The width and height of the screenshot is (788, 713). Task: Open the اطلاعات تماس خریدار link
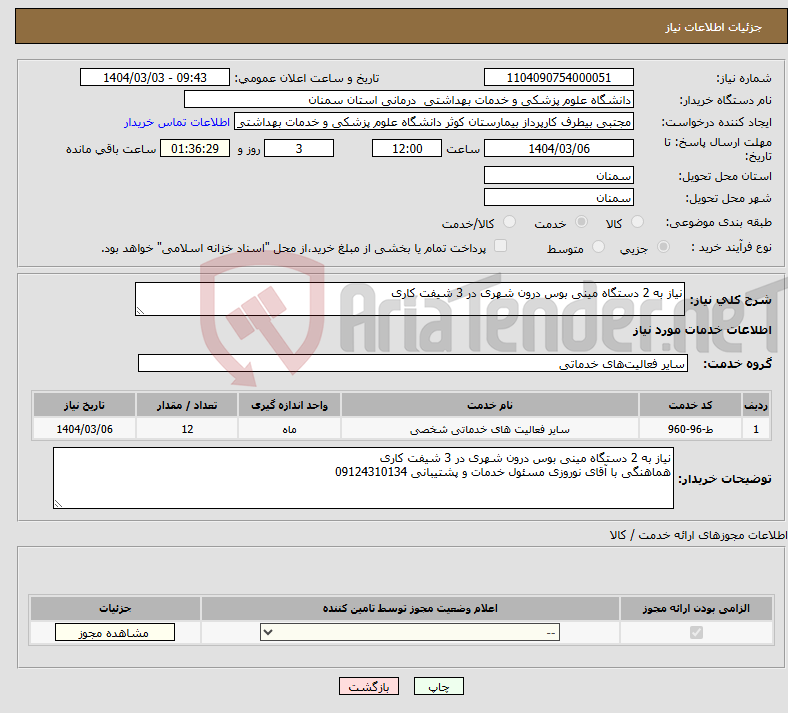[x=177, y=122]
